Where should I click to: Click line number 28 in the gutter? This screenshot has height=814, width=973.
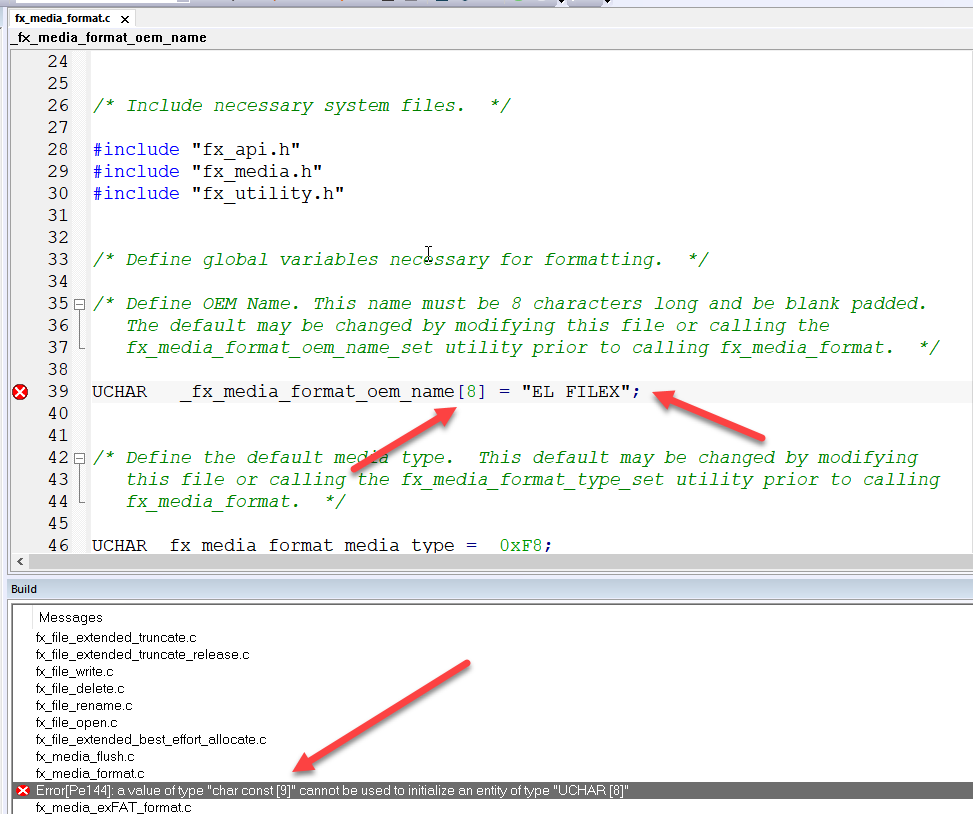58,150
